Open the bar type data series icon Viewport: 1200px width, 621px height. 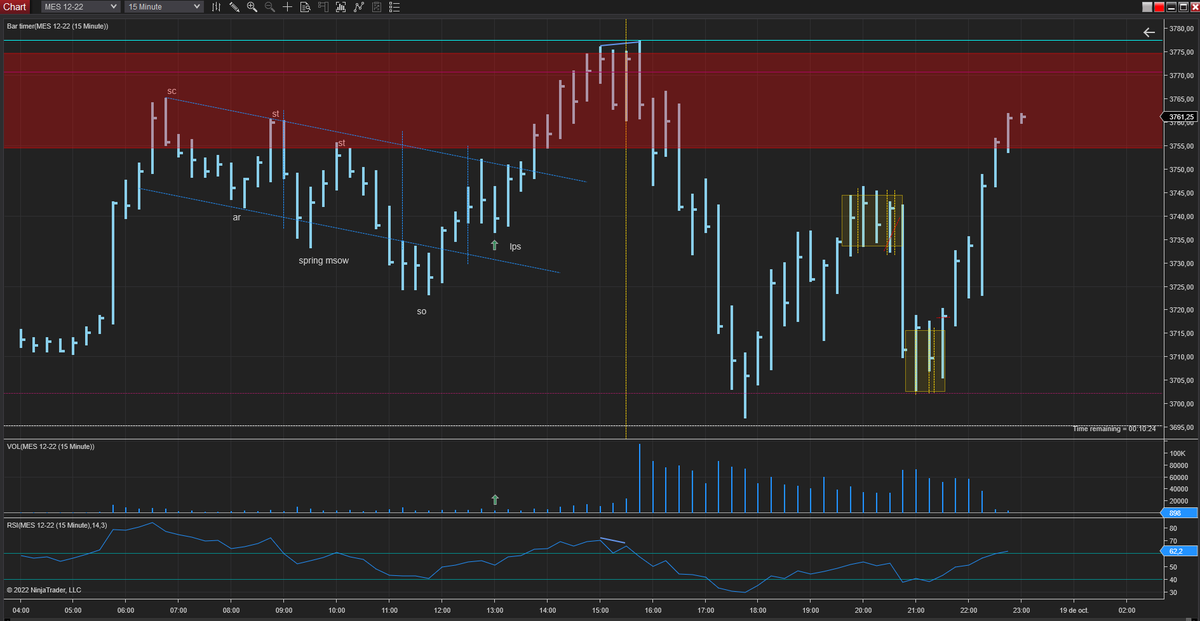pyautogui.click(x=216, y=6)
